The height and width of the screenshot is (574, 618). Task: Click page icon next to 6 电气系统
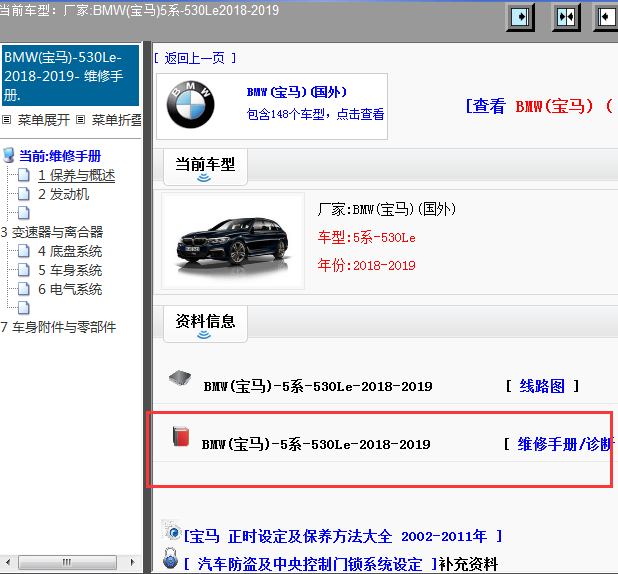click(x=23, y=289)
